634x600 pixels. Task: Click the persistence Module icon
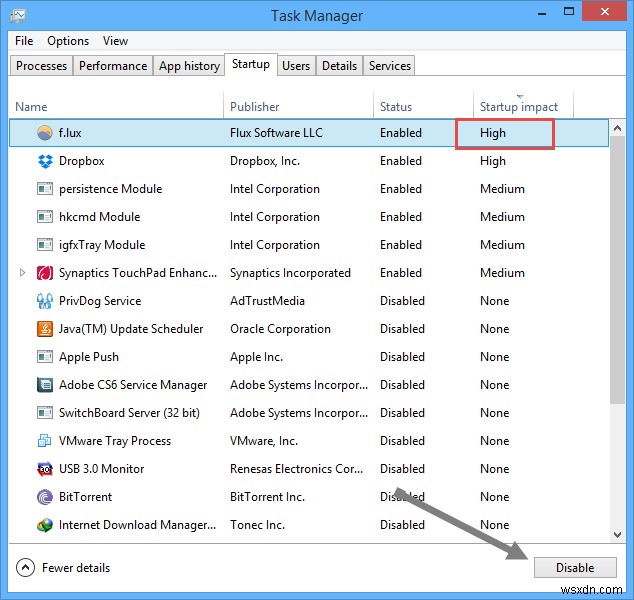tap(44, 189)
